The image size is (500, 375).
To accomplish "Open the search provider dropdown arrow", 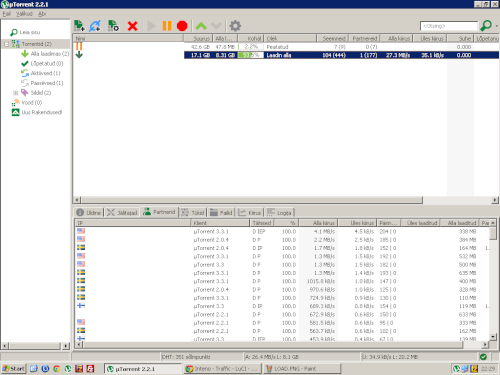I will [x=496, y=26].
